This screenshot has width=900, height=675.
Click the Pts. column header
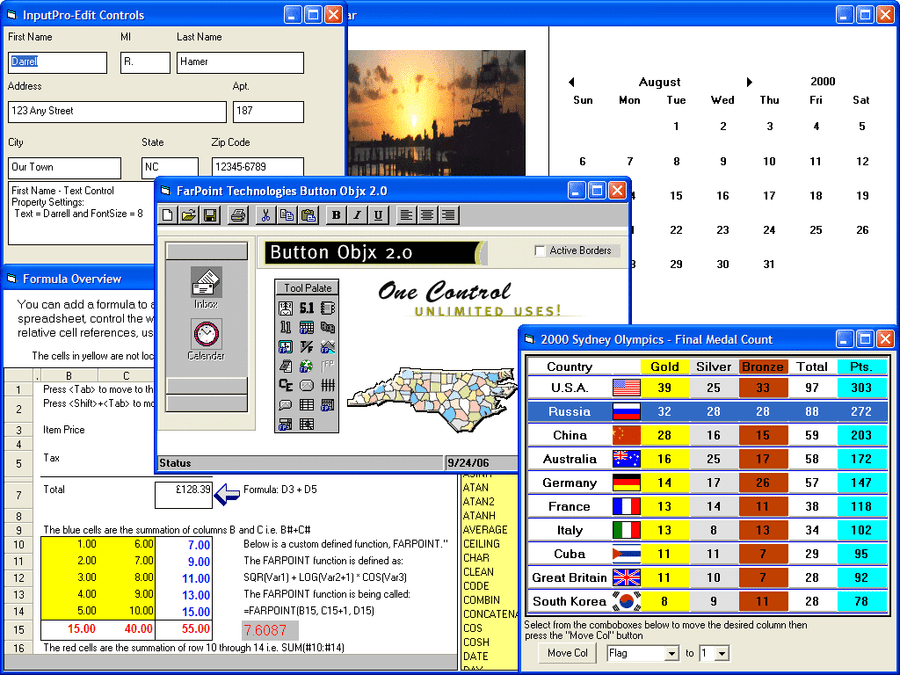pos(862,367)
